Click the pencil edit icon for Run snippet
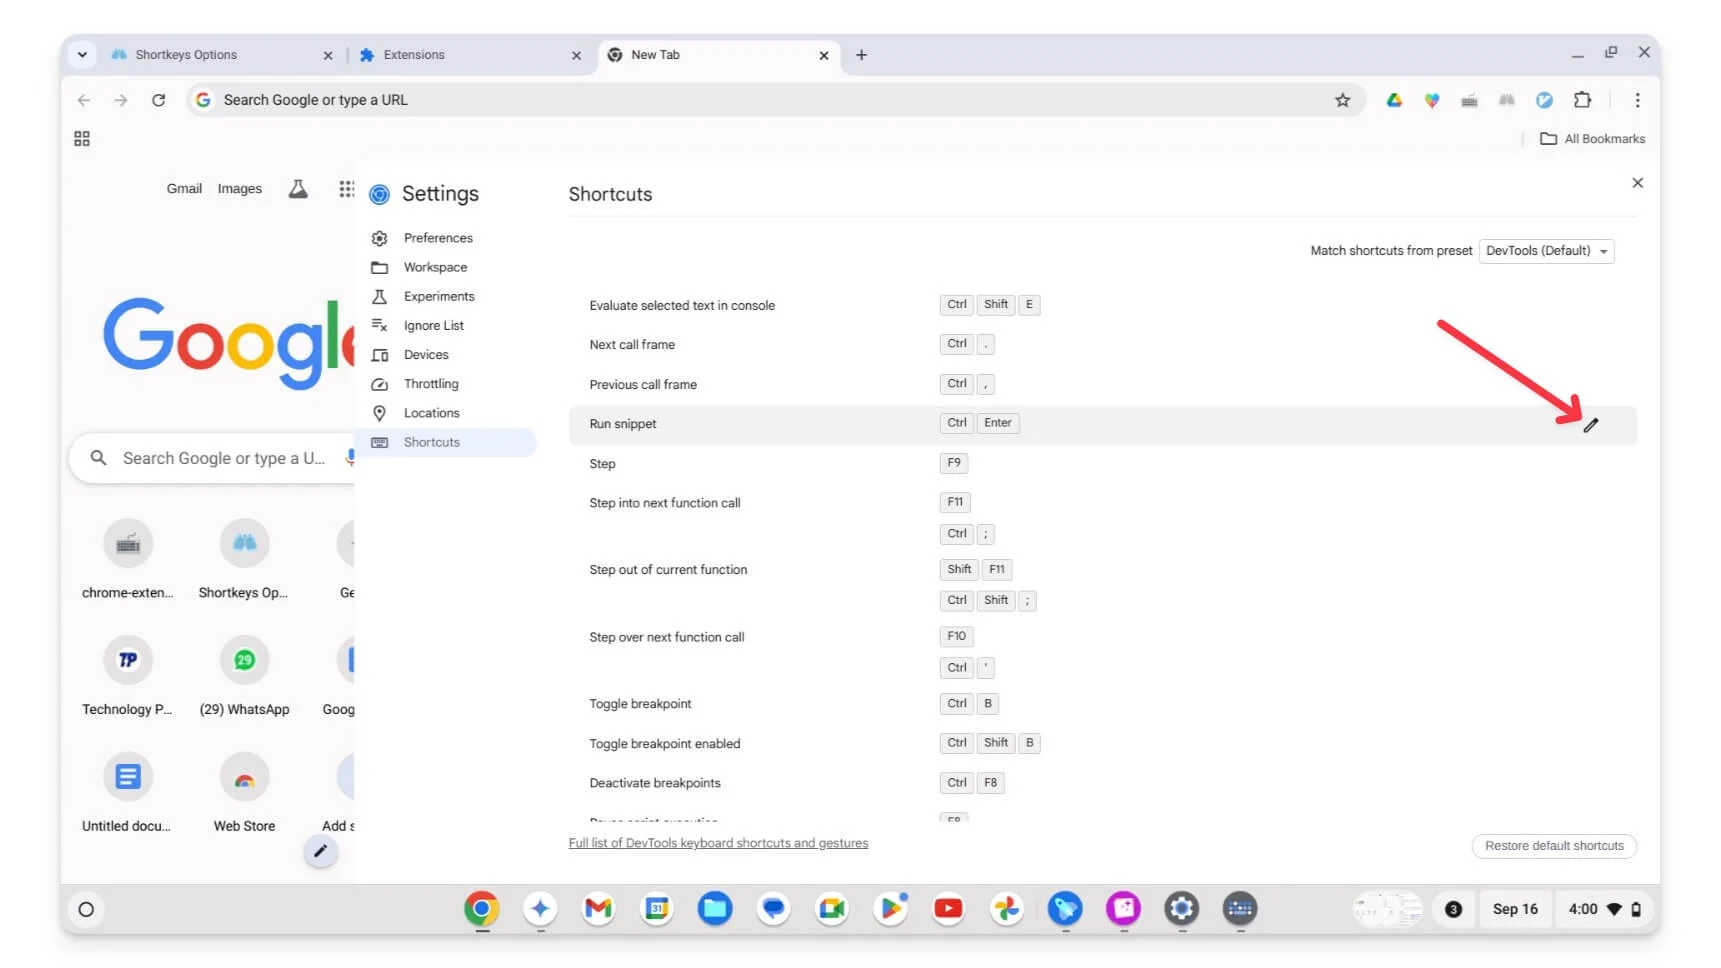Image resolution: width=1721 pixels, height=968 pixels. (x=1590, y=425)
